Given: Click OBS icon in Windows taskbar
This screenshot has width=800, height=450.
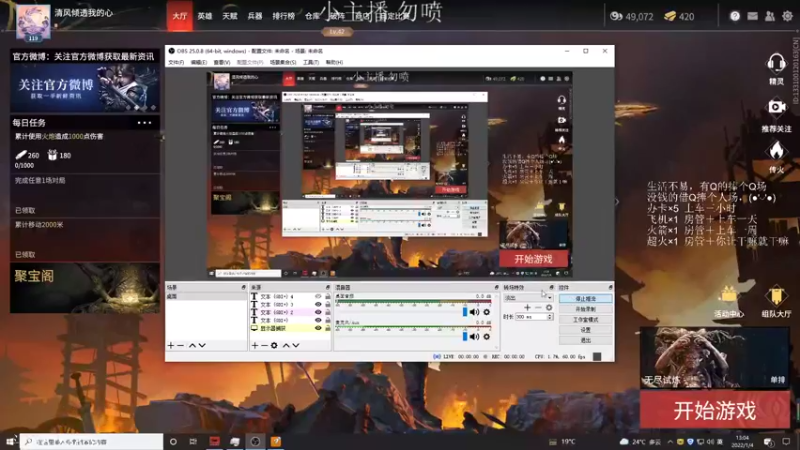Looking at the screenshot, I should (x=255, y=442).
